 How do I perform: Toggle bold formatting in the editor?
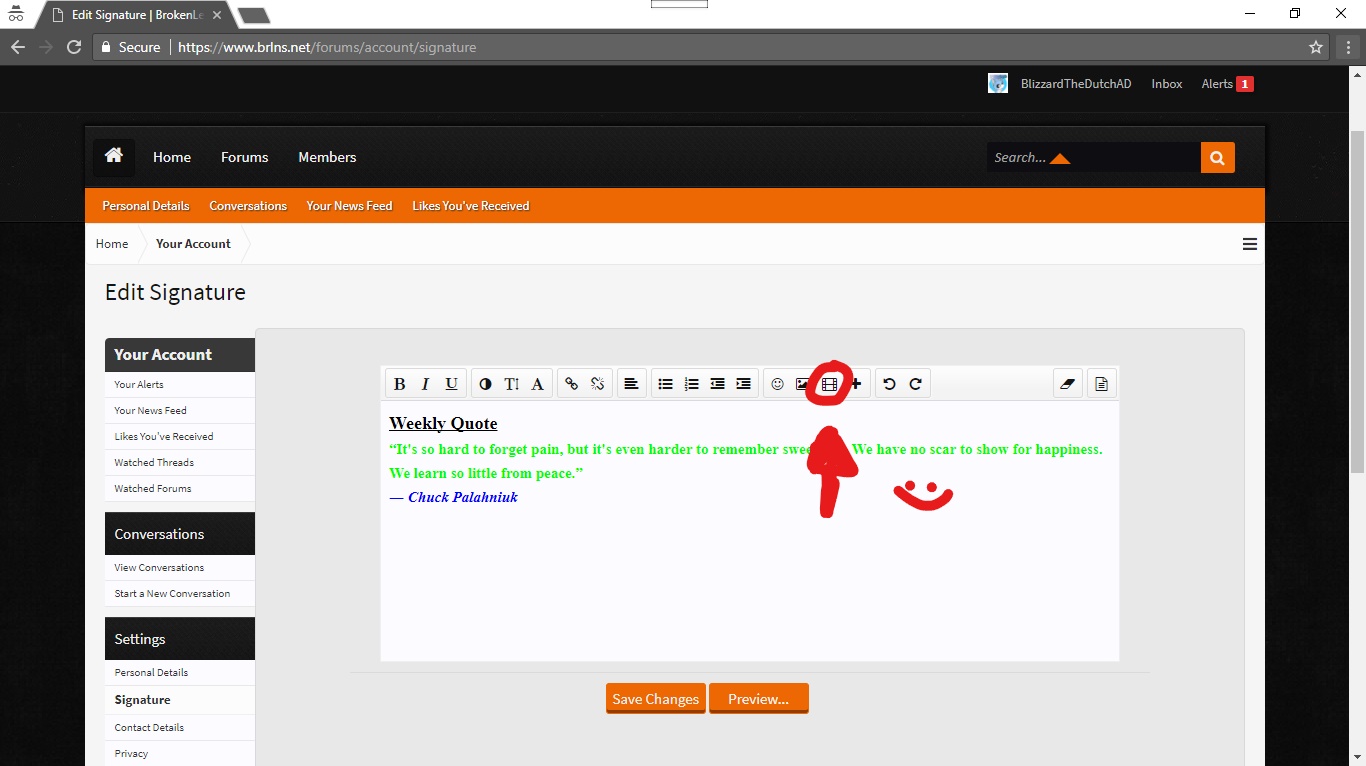pyautogui.click(x=399, y=384)
